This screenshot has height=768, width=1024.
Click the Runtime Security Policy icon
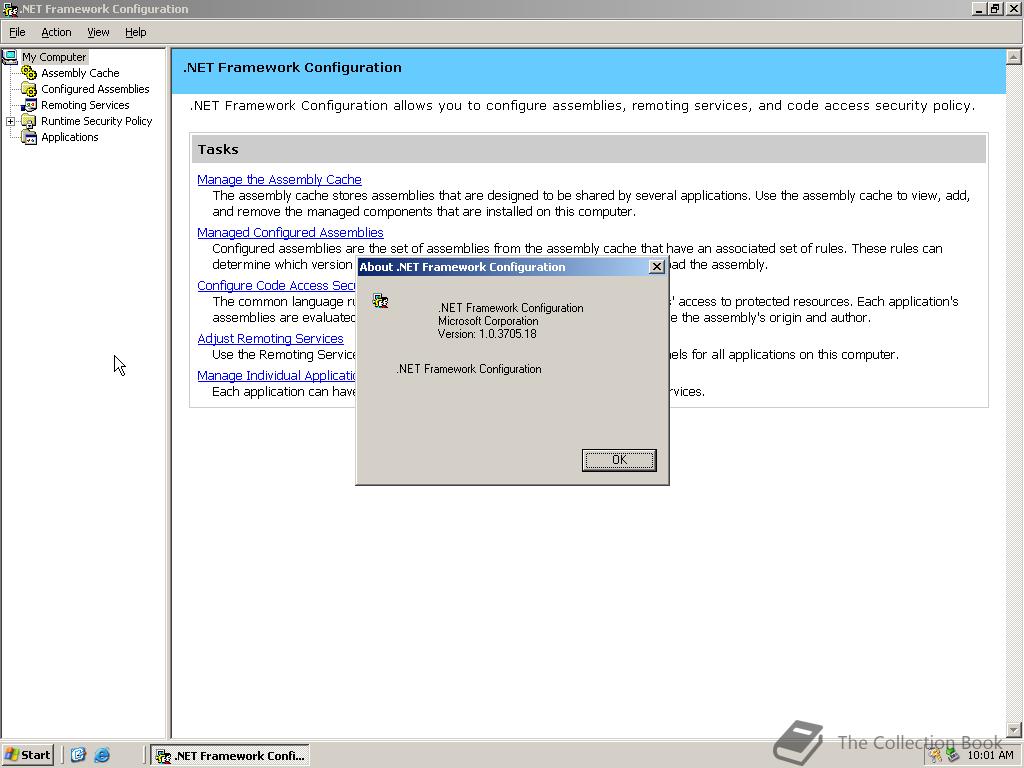[29, 121]
